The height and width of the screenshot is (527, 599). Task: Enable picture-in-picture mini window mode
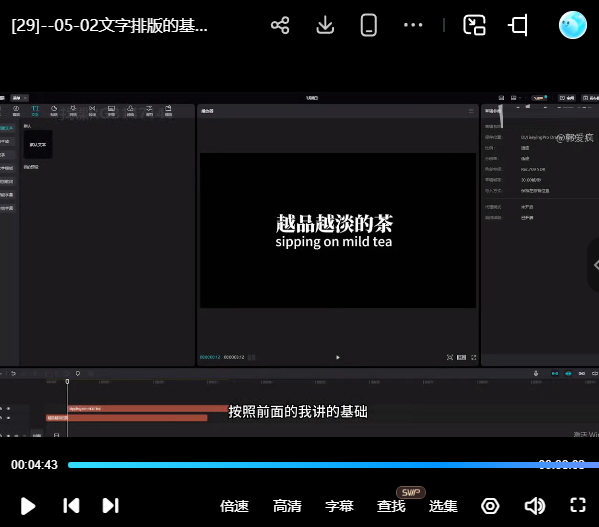(474, 25)
